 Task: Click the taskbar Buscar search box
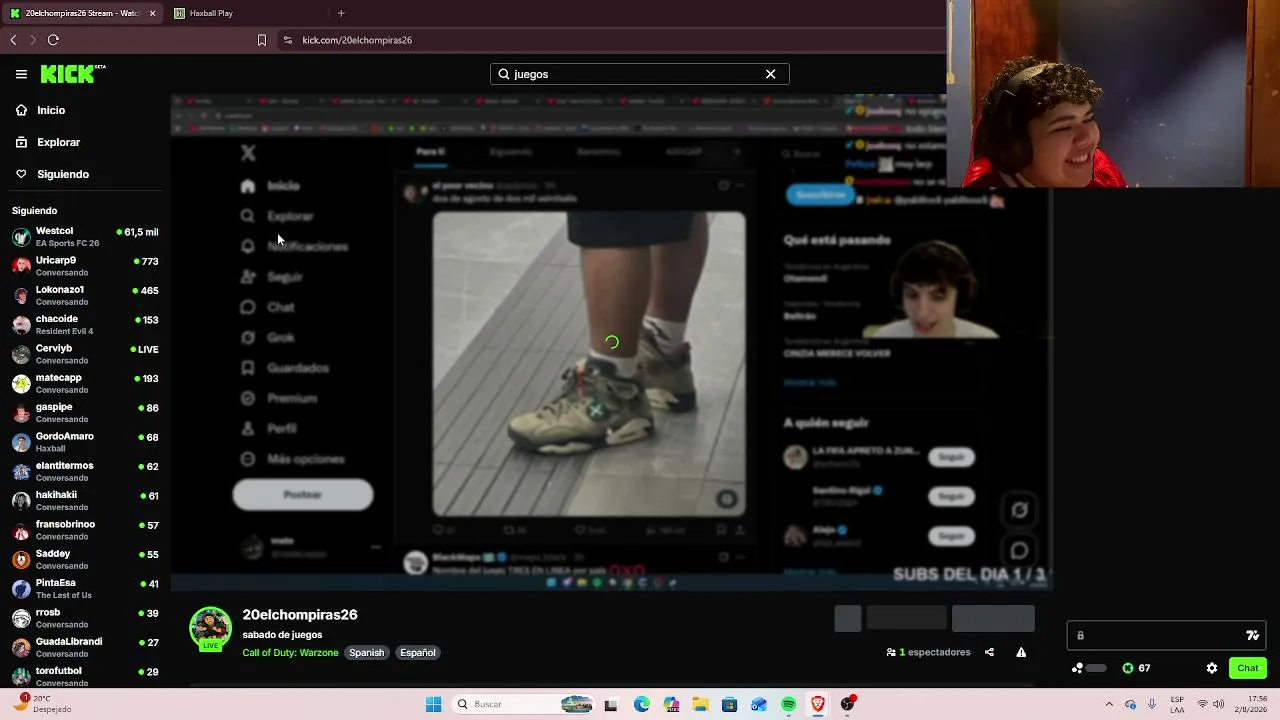click(523, 704)
